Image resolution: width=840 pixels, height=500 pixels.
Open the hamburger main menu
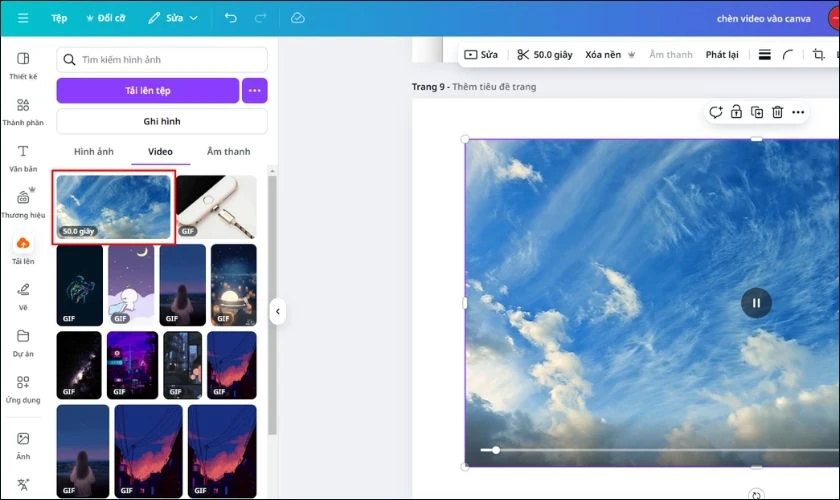[23, 18]
